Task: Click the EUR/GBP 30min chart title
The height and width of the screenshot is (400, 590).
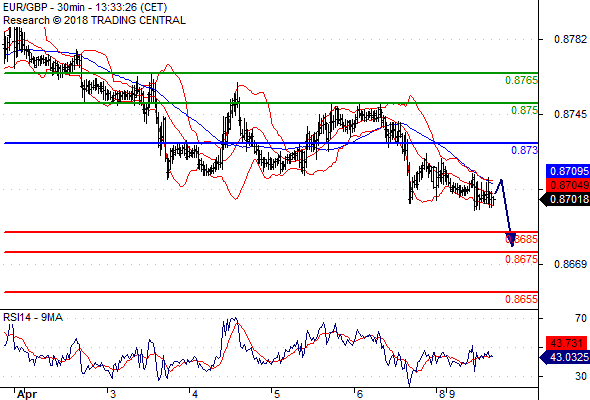Action: pos(85,7)
